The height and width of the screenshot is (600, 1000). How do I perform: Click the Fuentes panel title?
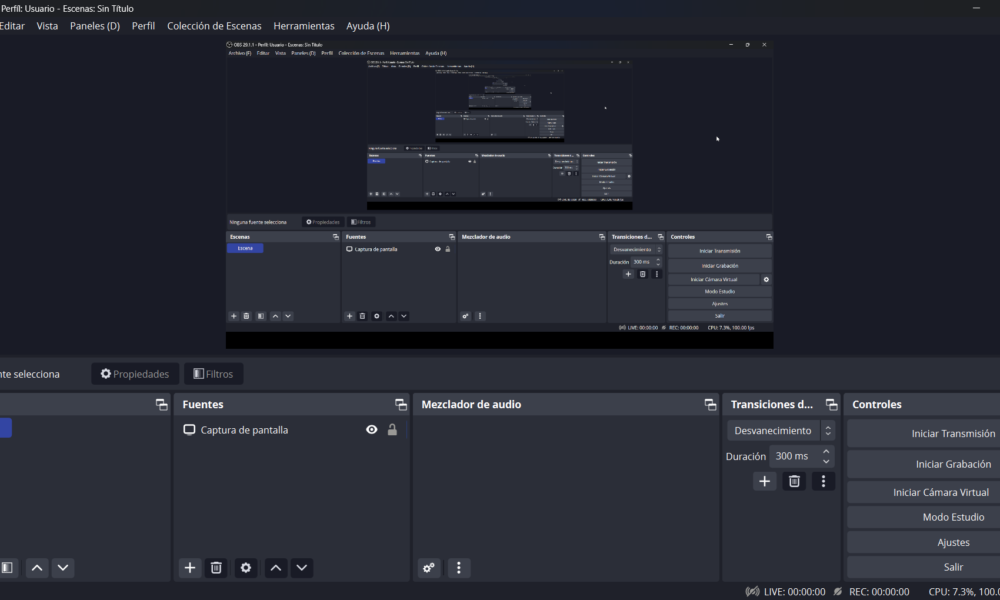[x=203, y=404]
